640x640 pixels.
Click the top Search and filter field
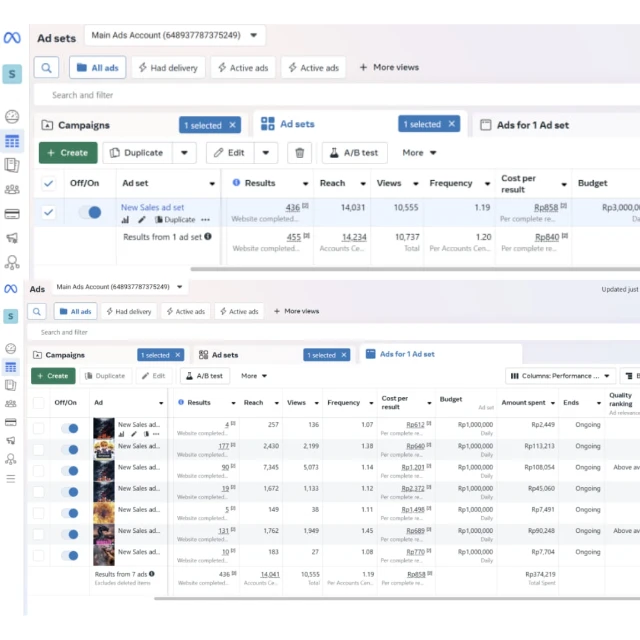pyautogui.click(x=300, y=95)
